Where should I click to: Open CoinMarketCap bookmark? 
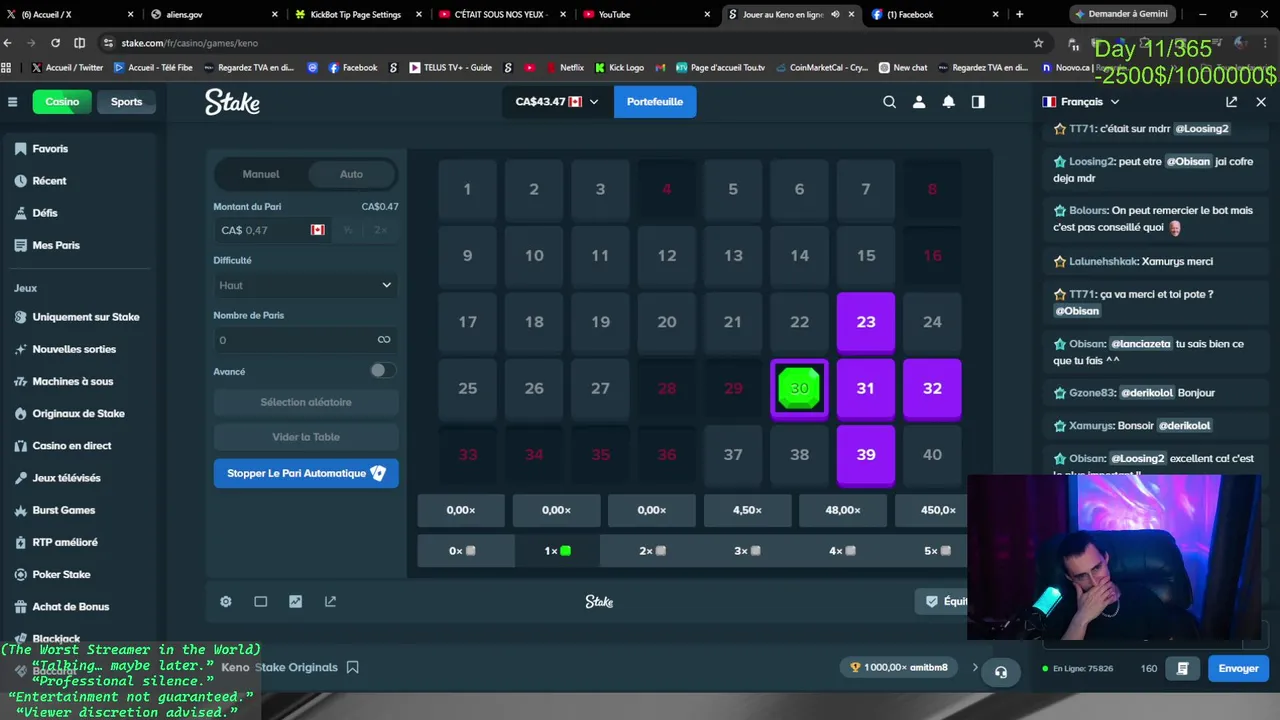[x=821, y=67]
